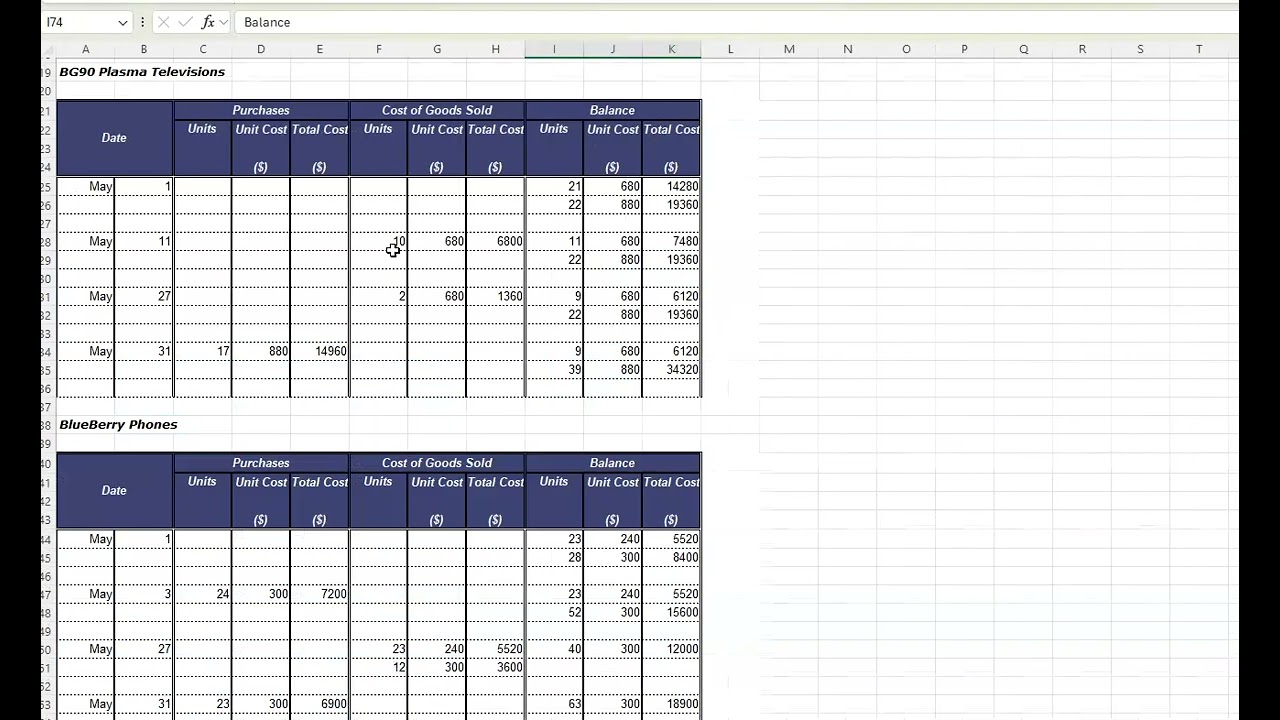The height and width of the screenshot is (720, 1280).
Task: Click the Enter checkmark icon in formula bar
Action: pyautogui.click(x=185, y=22)
